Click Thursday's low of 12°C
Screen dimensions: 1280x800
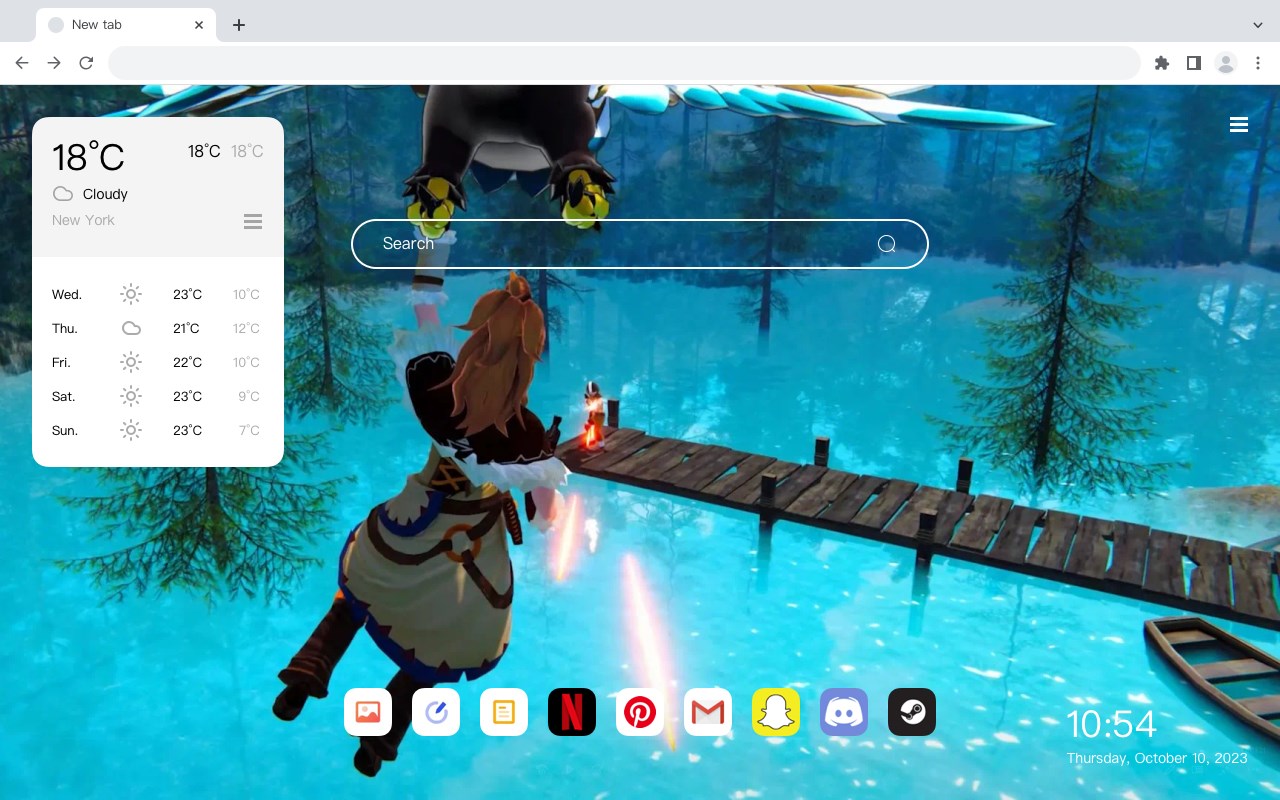[247, 328]
